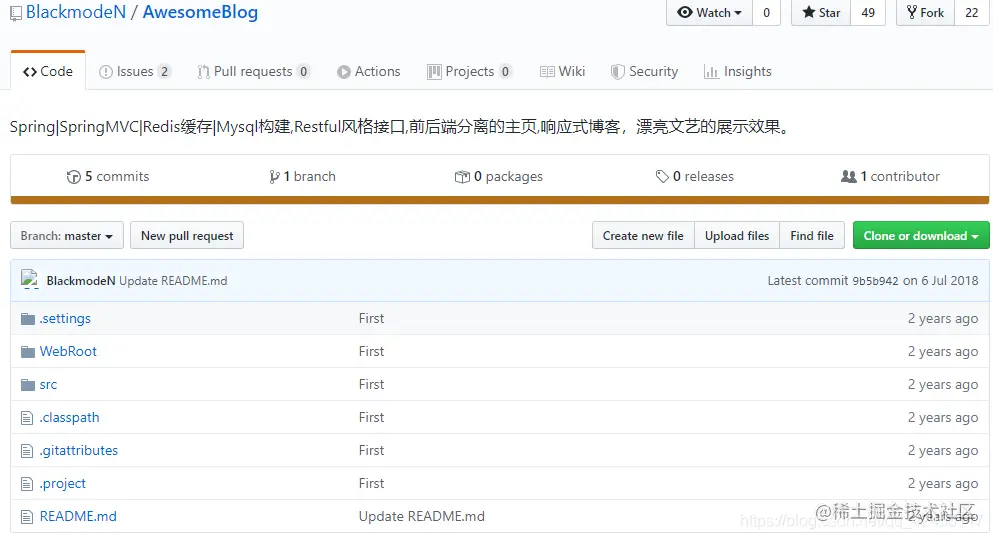
Task: Star the repository
Action: pos(821,13)
